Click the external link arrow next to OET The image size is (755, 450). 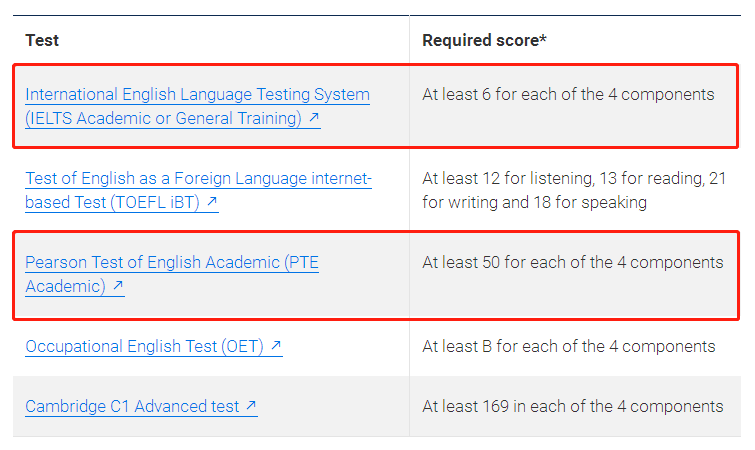coord(276,346)
